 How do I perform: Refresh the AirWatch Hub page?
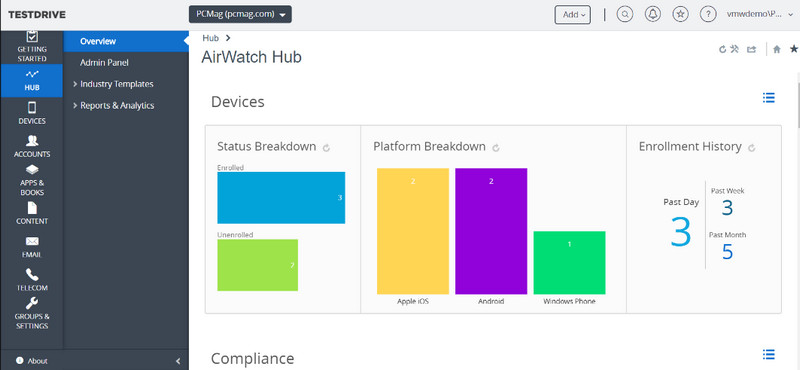[722, 50]
